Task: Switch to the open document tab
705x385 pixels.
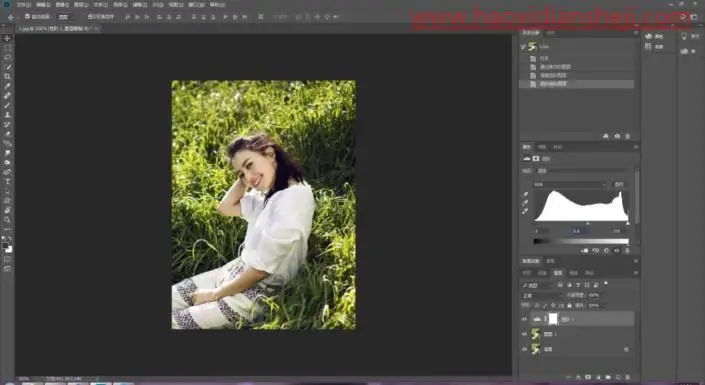Action: point(57,28)
